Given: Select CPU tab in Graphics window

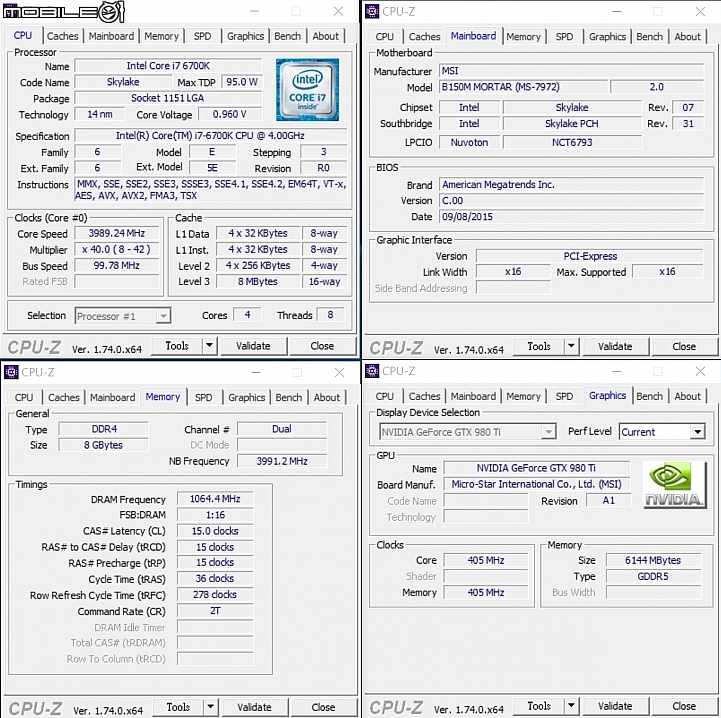Looking at the screenshot, I should click(x=384, y=396).
